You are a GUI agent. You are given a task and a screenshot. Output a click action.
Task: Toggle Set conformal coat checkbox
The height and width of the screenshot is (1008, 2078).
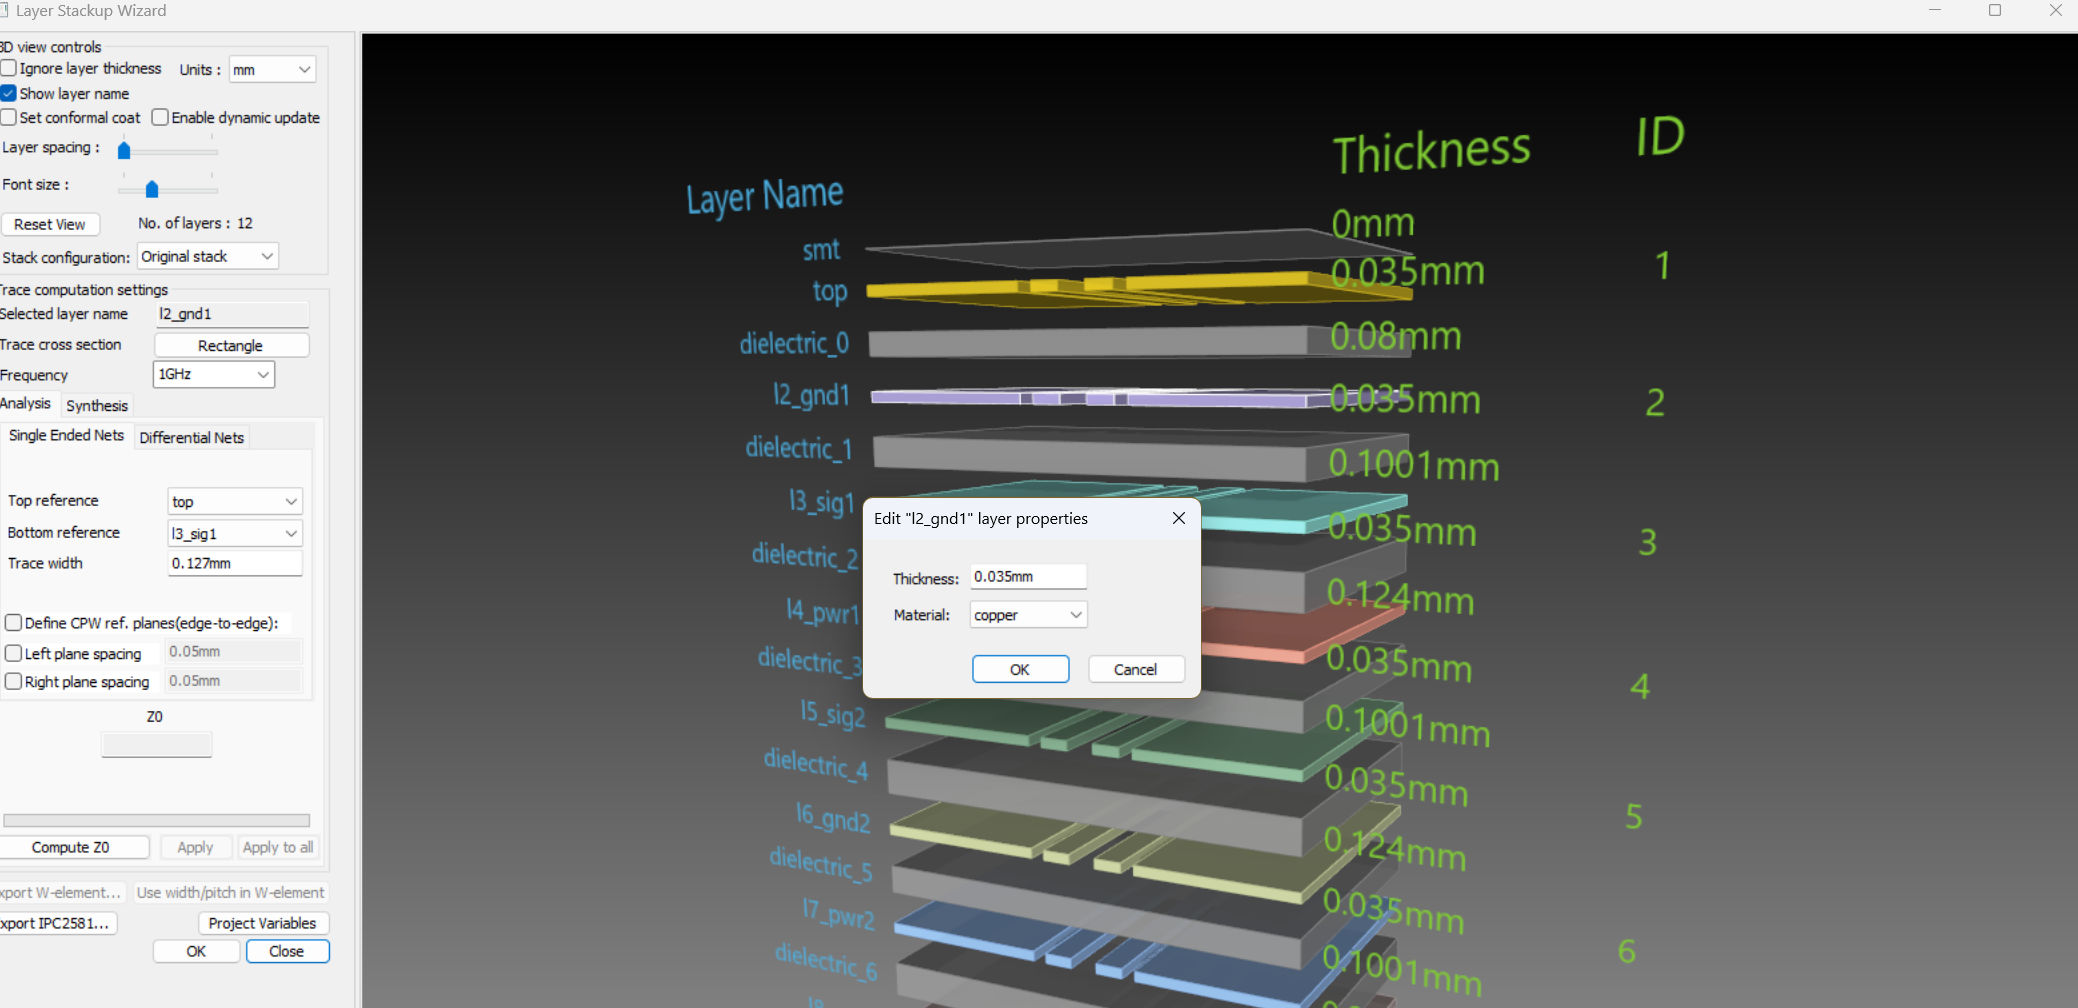pyautogui.click(x=9, y=117)
